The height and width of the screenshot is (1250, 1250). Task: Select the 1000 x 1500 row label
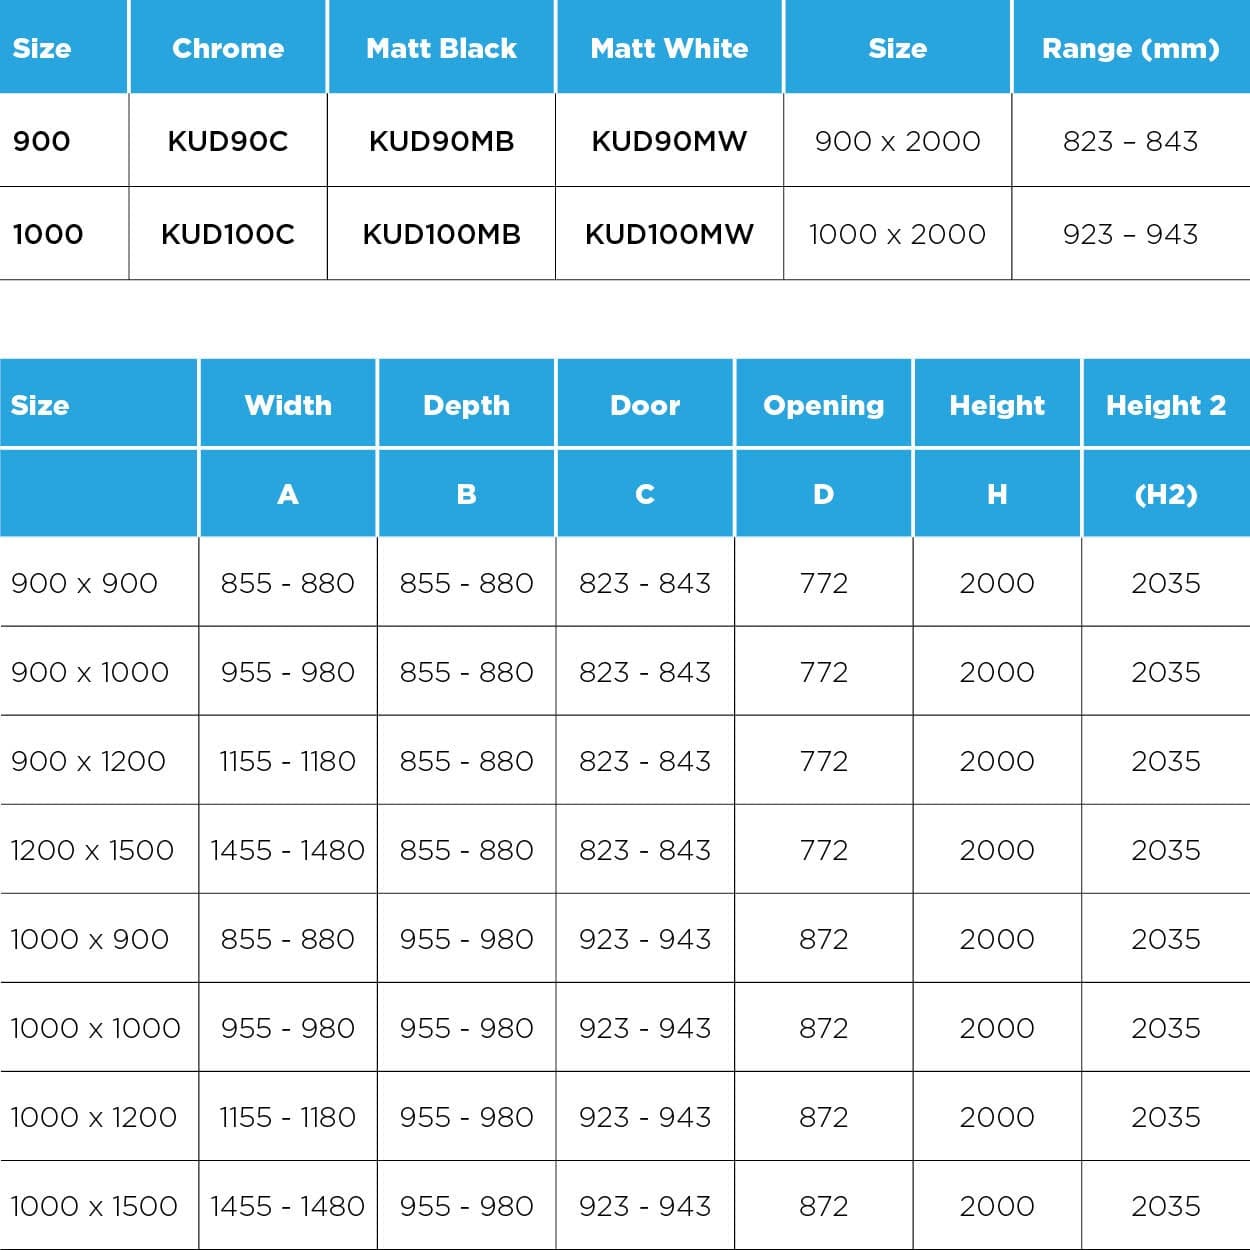(94, 1206)
